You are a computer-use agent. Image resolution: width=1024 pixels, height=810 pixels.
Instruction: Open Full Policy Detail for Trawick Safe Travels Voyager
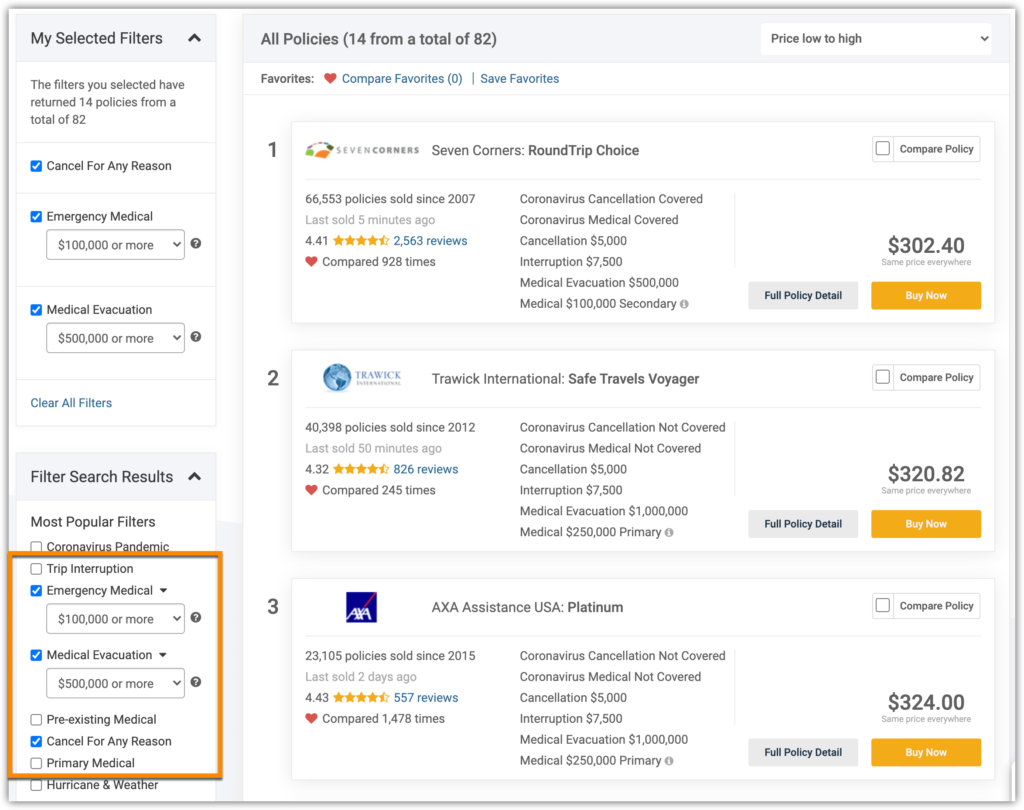click(803, 524)
